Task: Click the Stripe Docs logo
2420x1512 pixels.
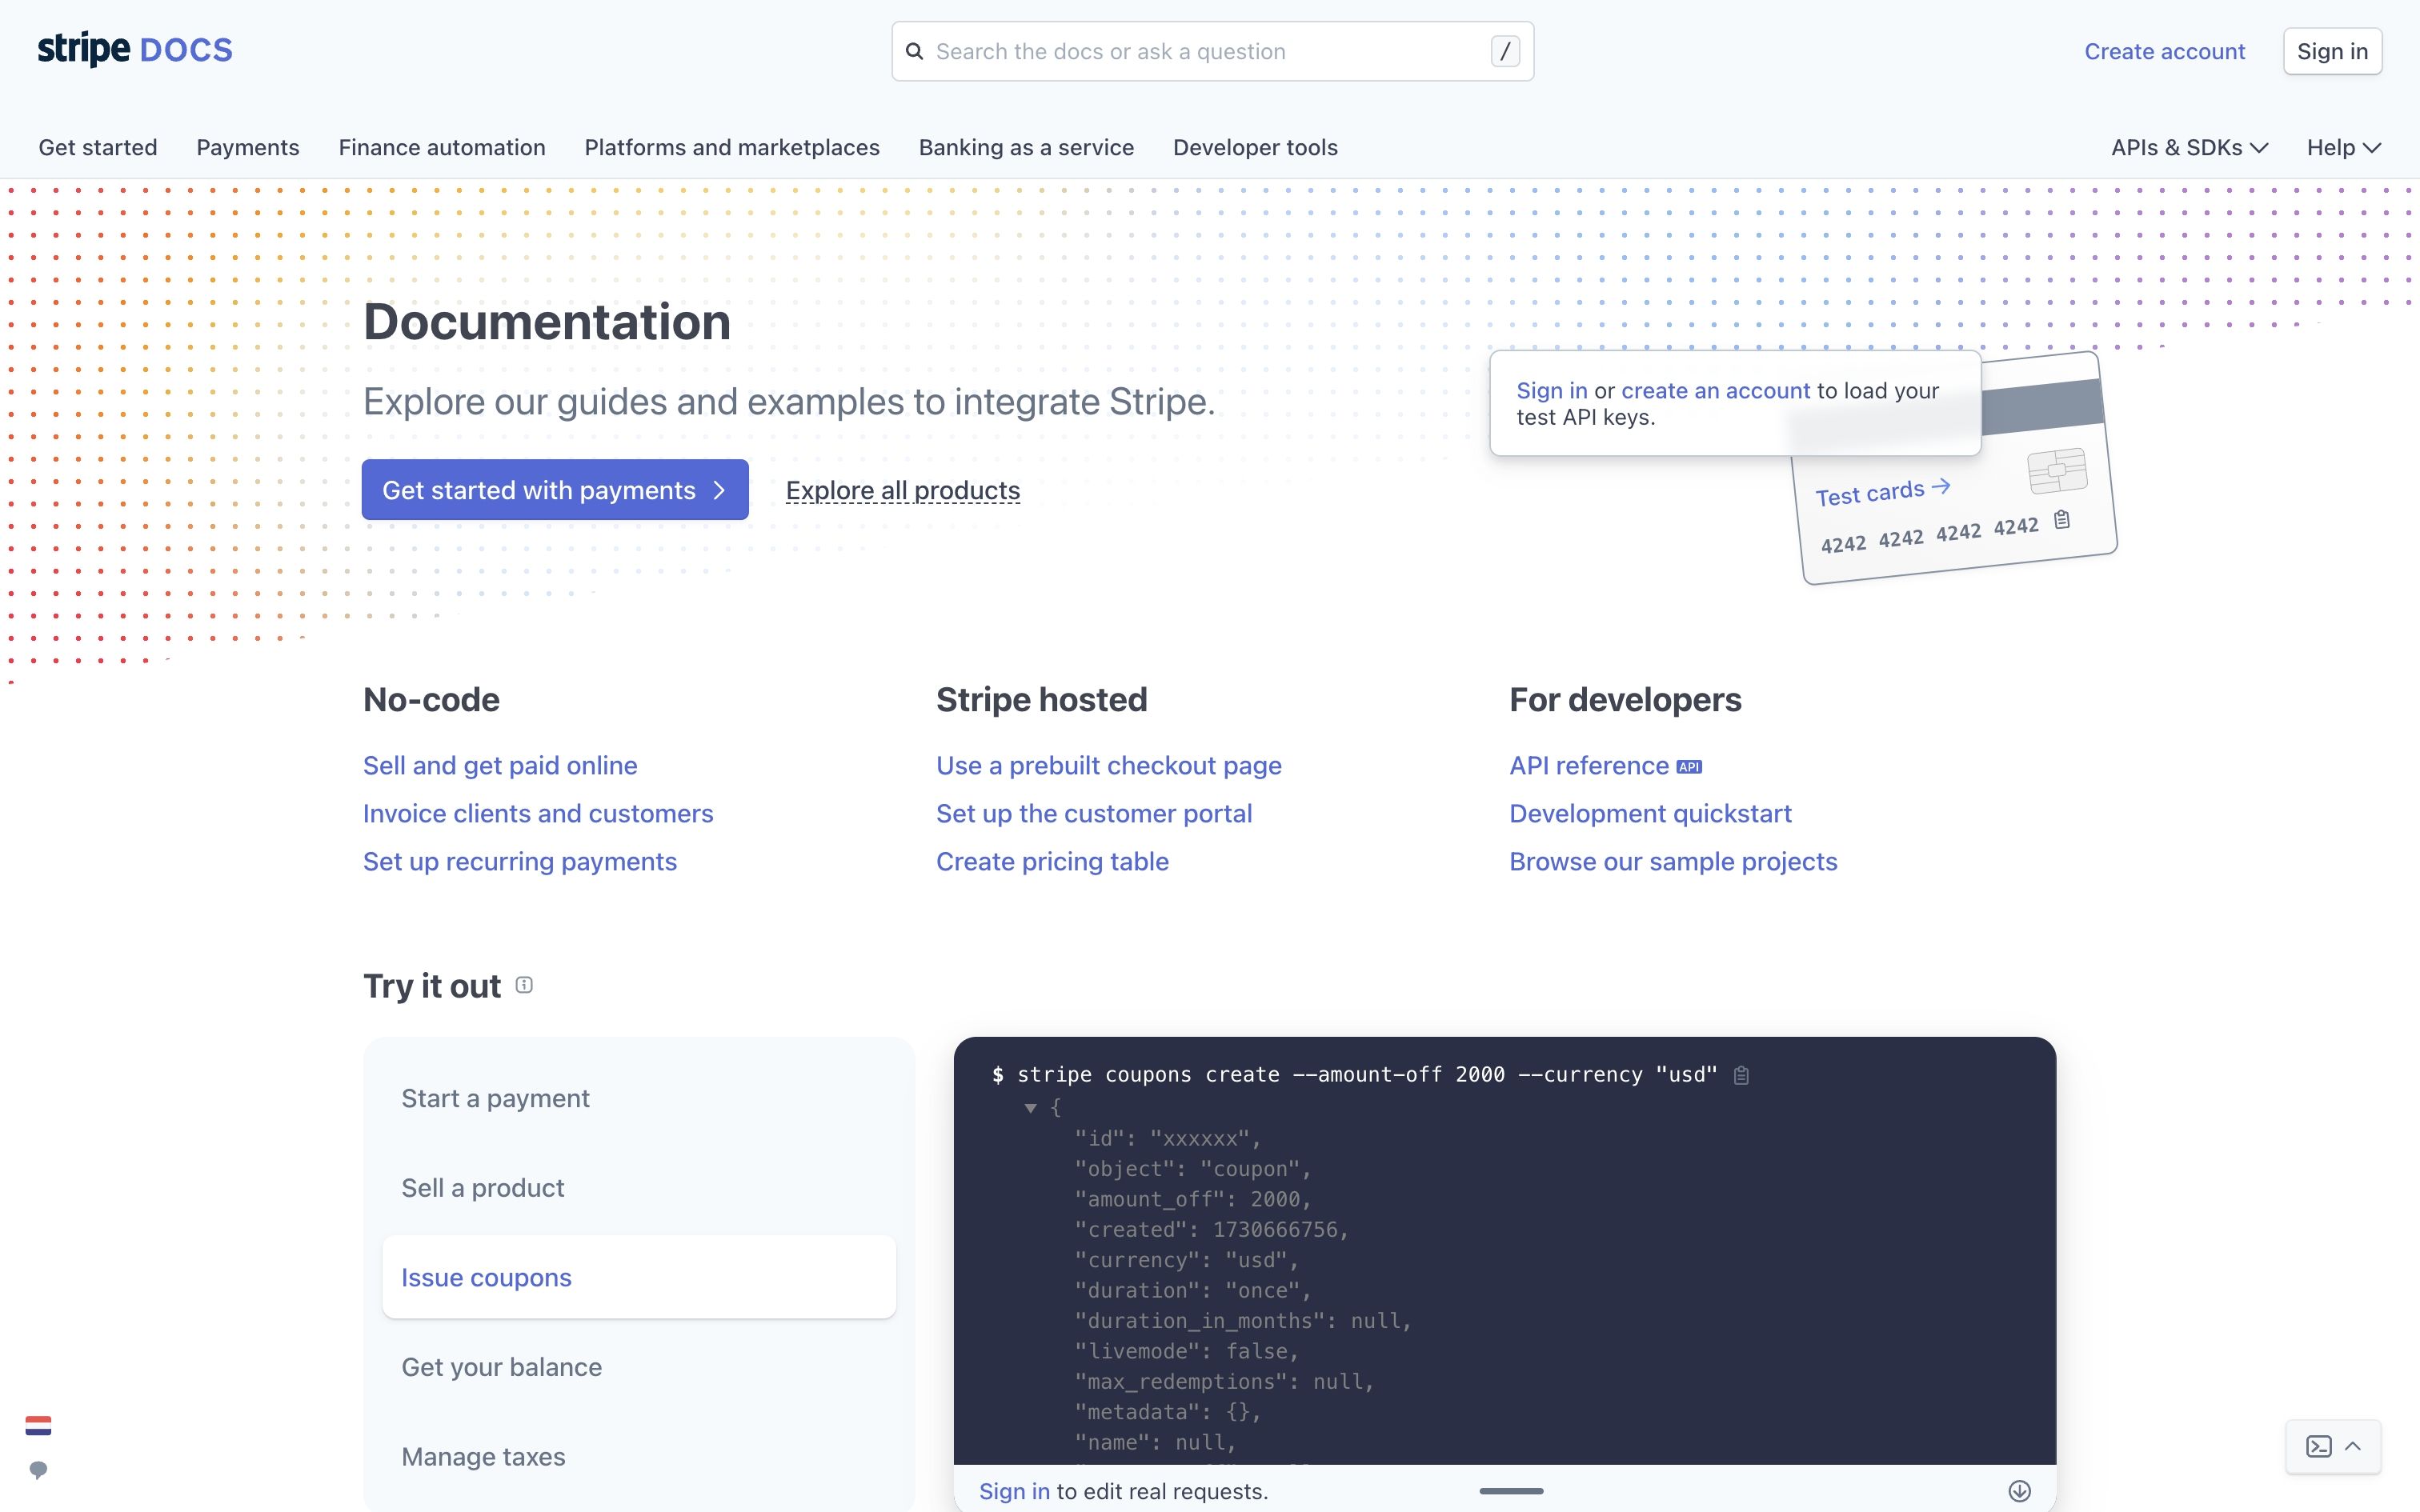Action: [135, 49]
